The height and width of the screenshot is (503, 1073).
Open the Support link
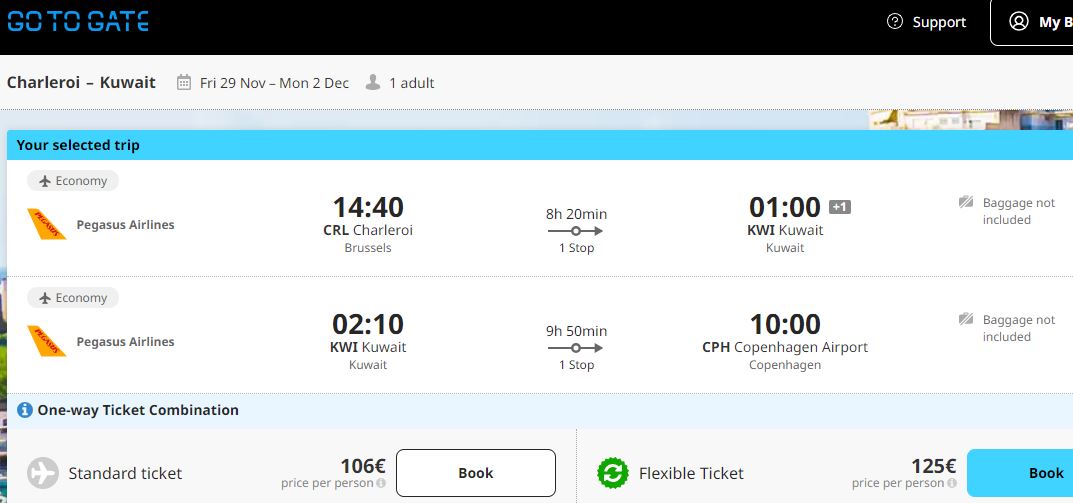tap(939, 22)
